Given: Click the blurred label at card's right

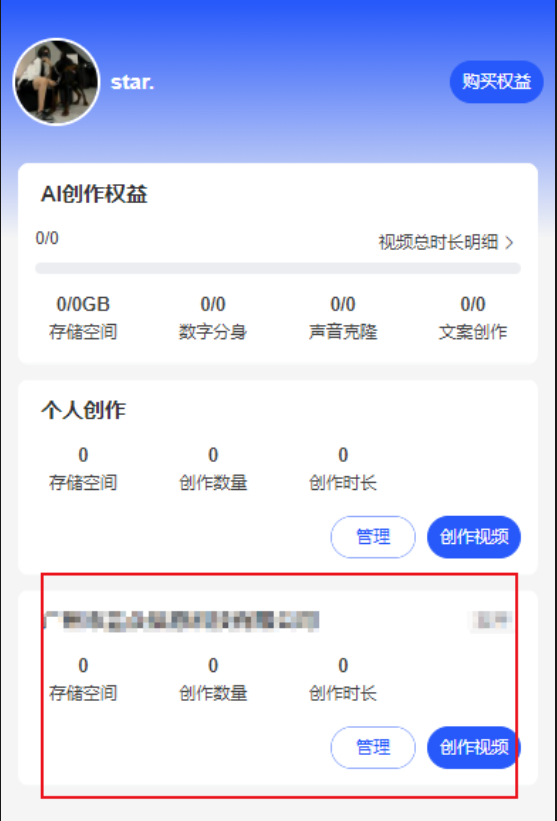Looking at the screenshot, I should click(x=491, y=621).
